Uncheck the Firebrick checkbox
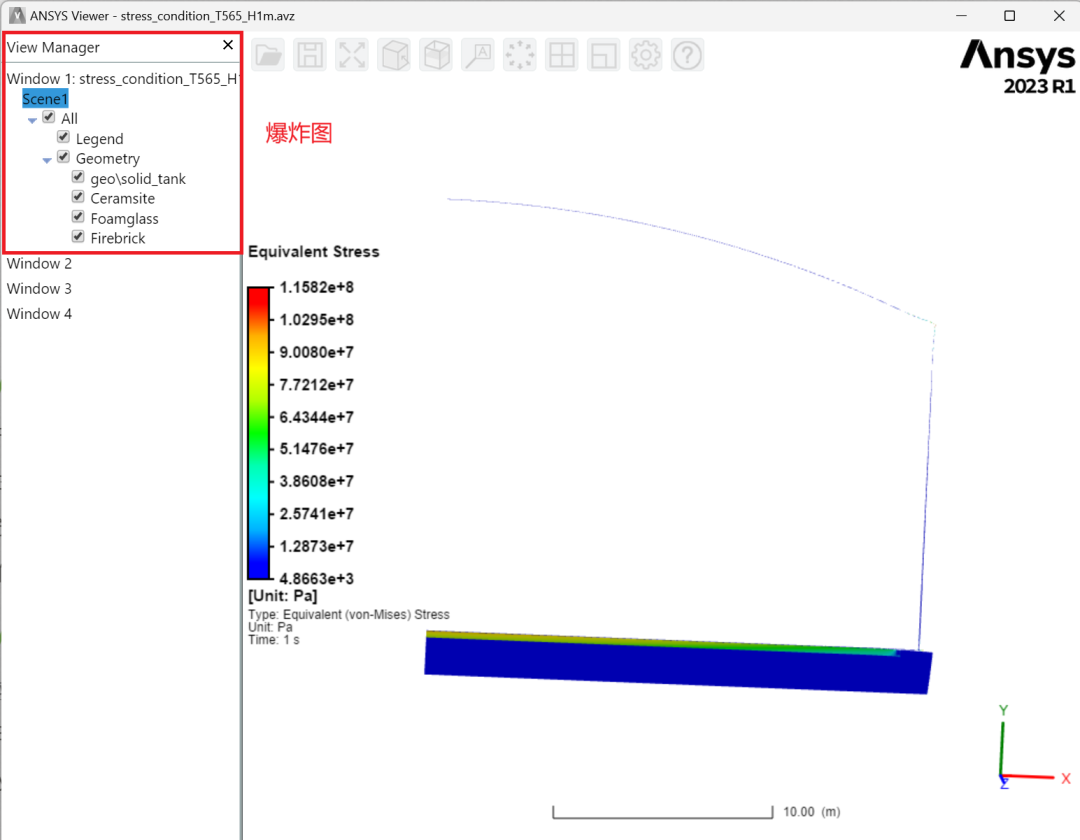Image resolution: width=1080 pixels, height=840 pixels. pos(78,237)
